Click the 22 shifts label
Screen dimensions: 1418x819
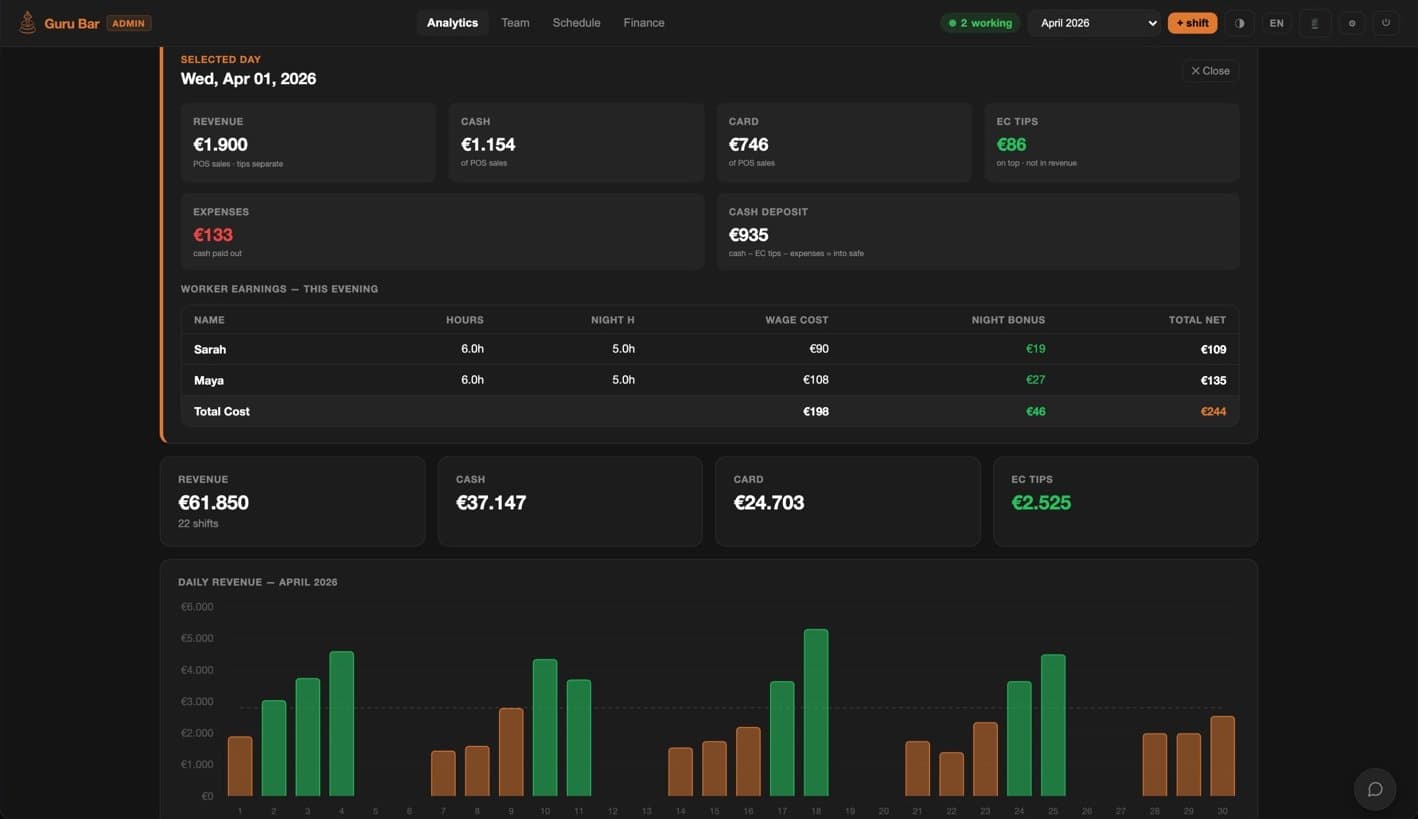(198, 524)
